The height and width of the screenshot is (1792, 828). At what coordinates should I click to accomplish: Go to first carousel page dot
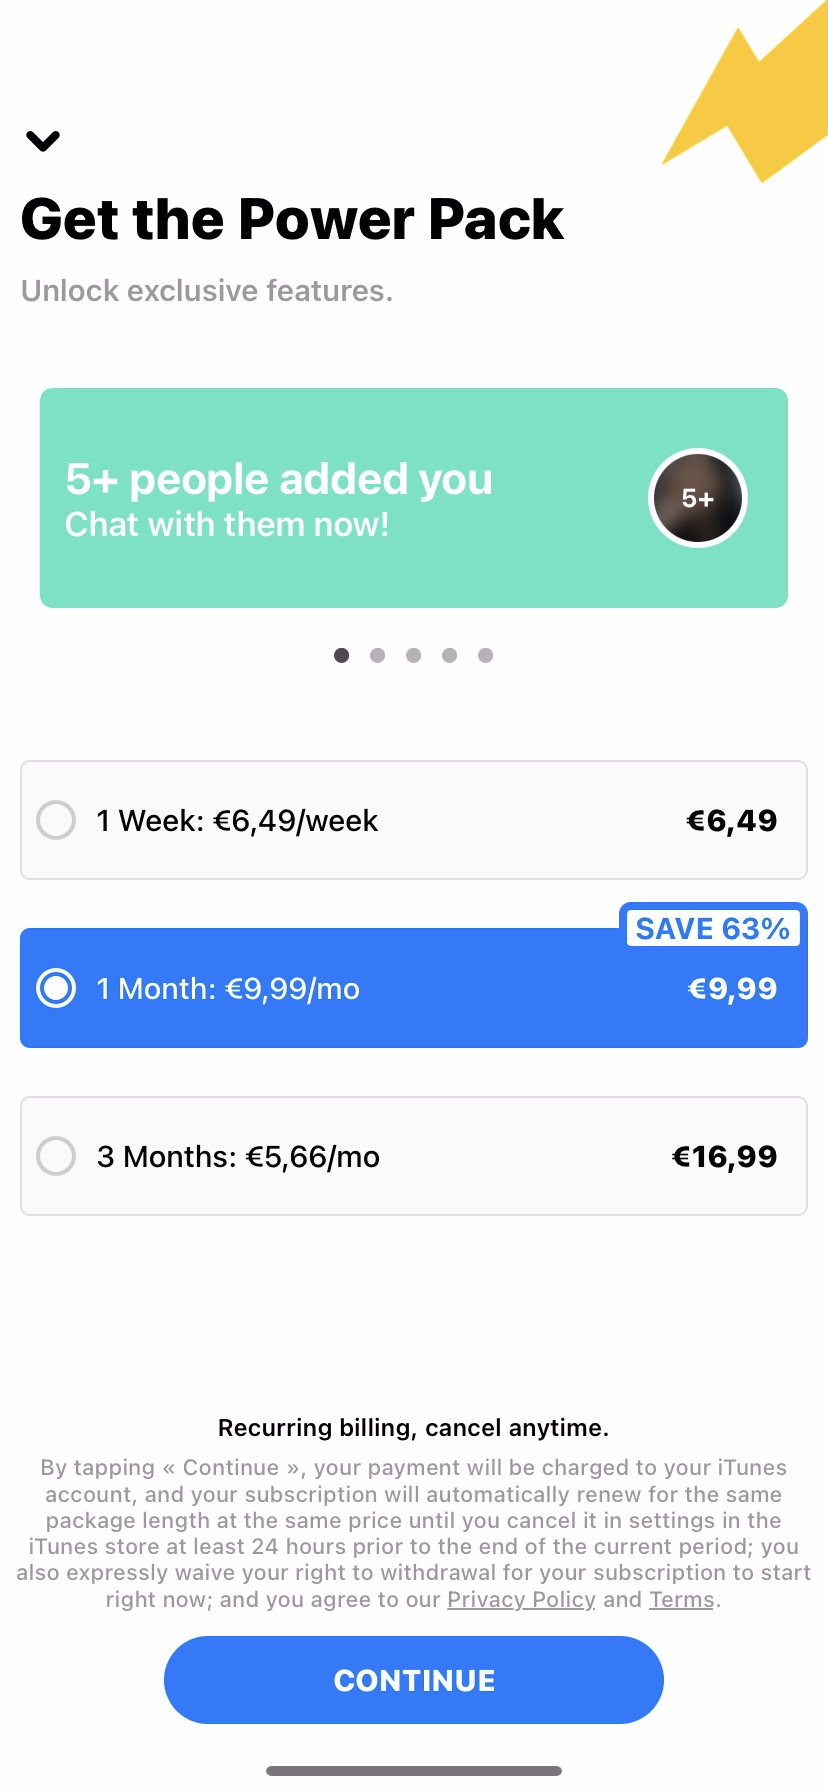342,655
